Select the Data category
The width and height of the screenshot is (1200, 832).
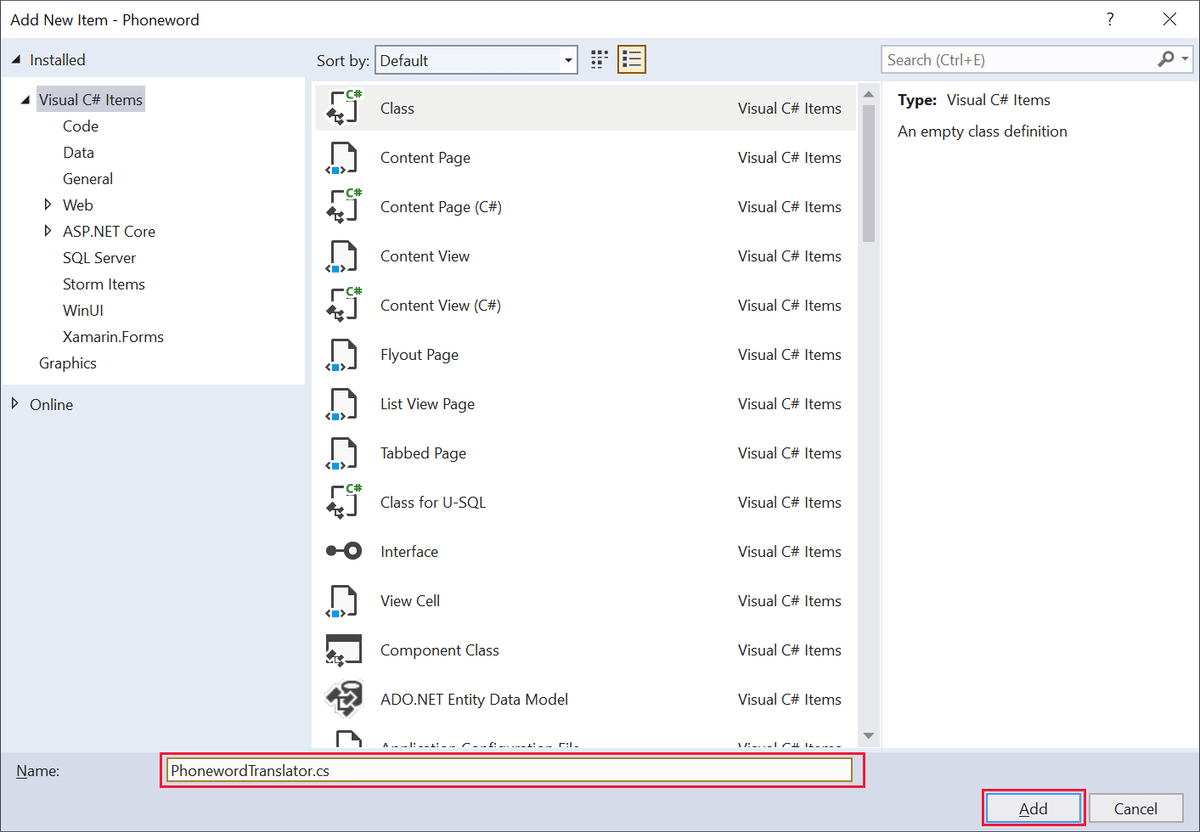pos(78,152)
